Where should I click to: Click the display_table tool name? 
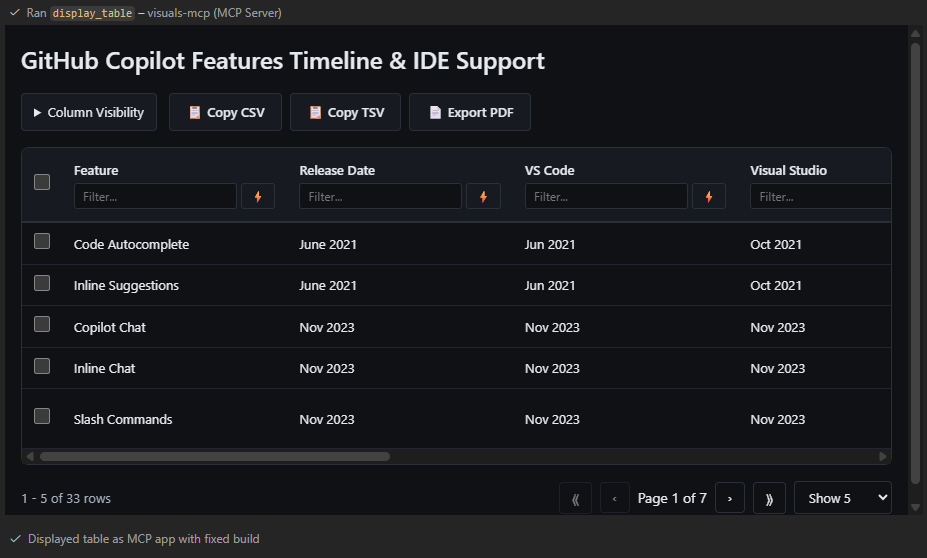(92, 13)
